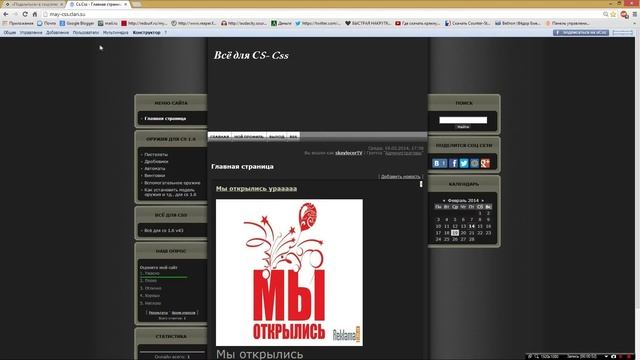Viewport: 640px width, 360px height.
Task: Open the Приложения apps bookmark
Action: [18, 23]
